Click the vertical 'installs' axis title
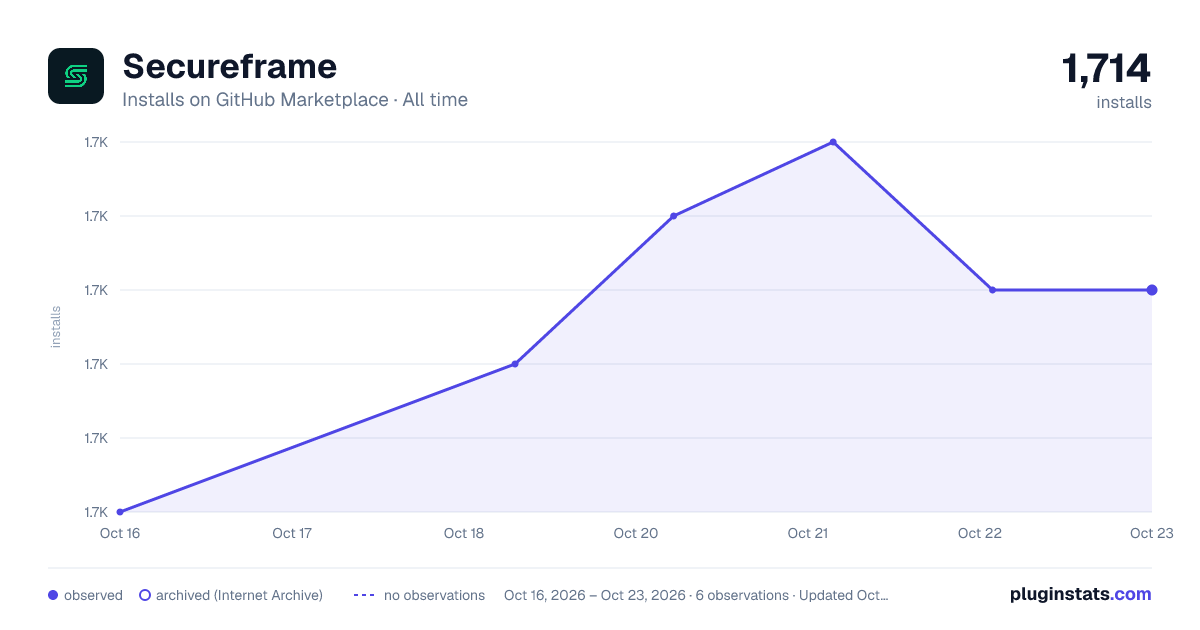The image size is (1200, 630). [56, 327]
